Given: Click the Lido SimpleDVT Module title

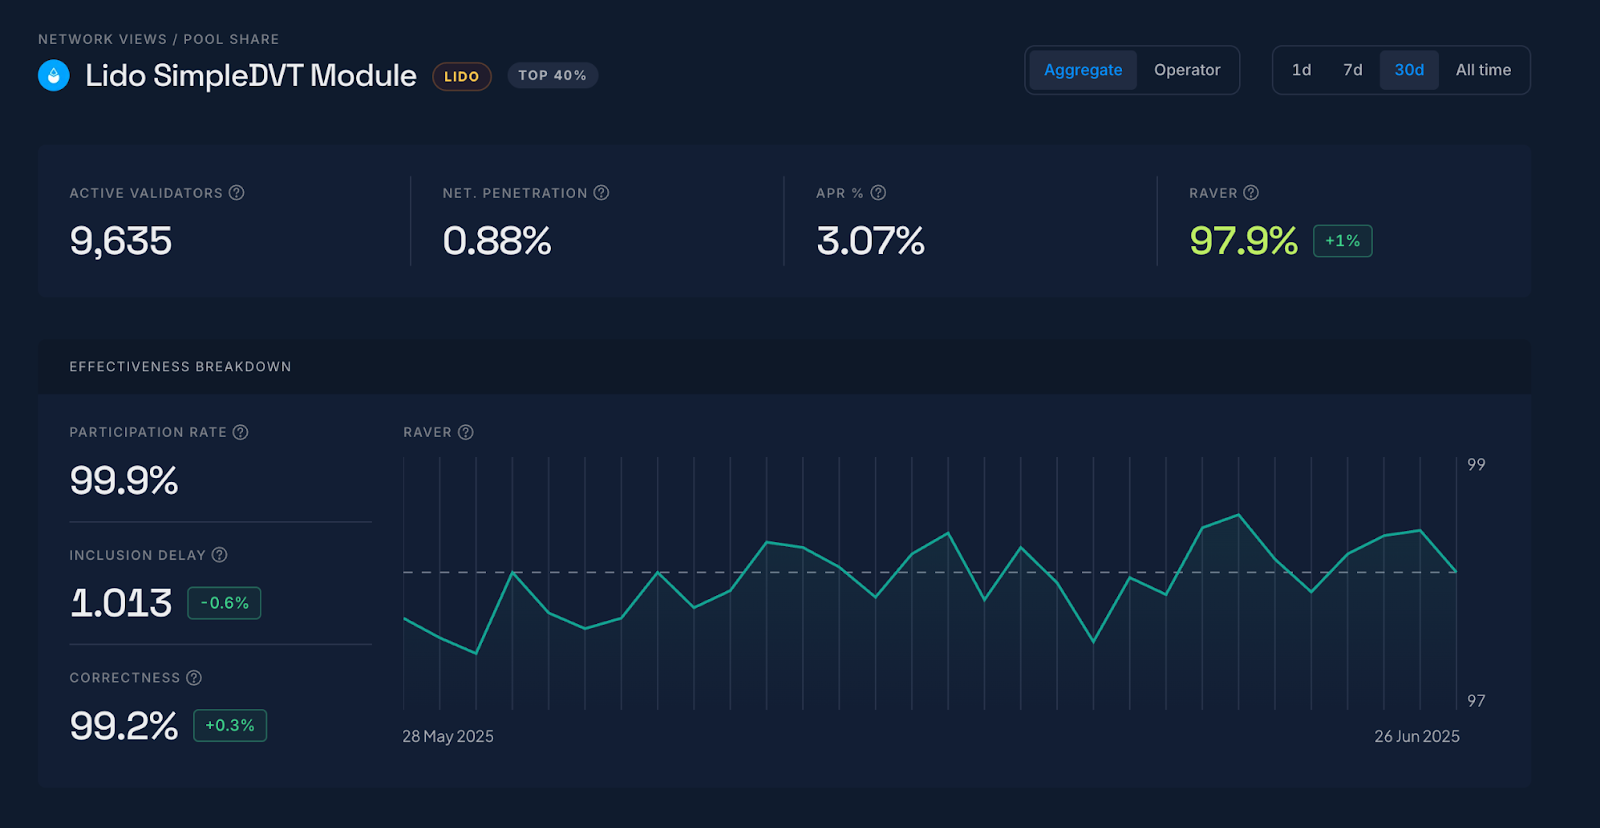Looking at the screenshot, I should click(251, 75).
